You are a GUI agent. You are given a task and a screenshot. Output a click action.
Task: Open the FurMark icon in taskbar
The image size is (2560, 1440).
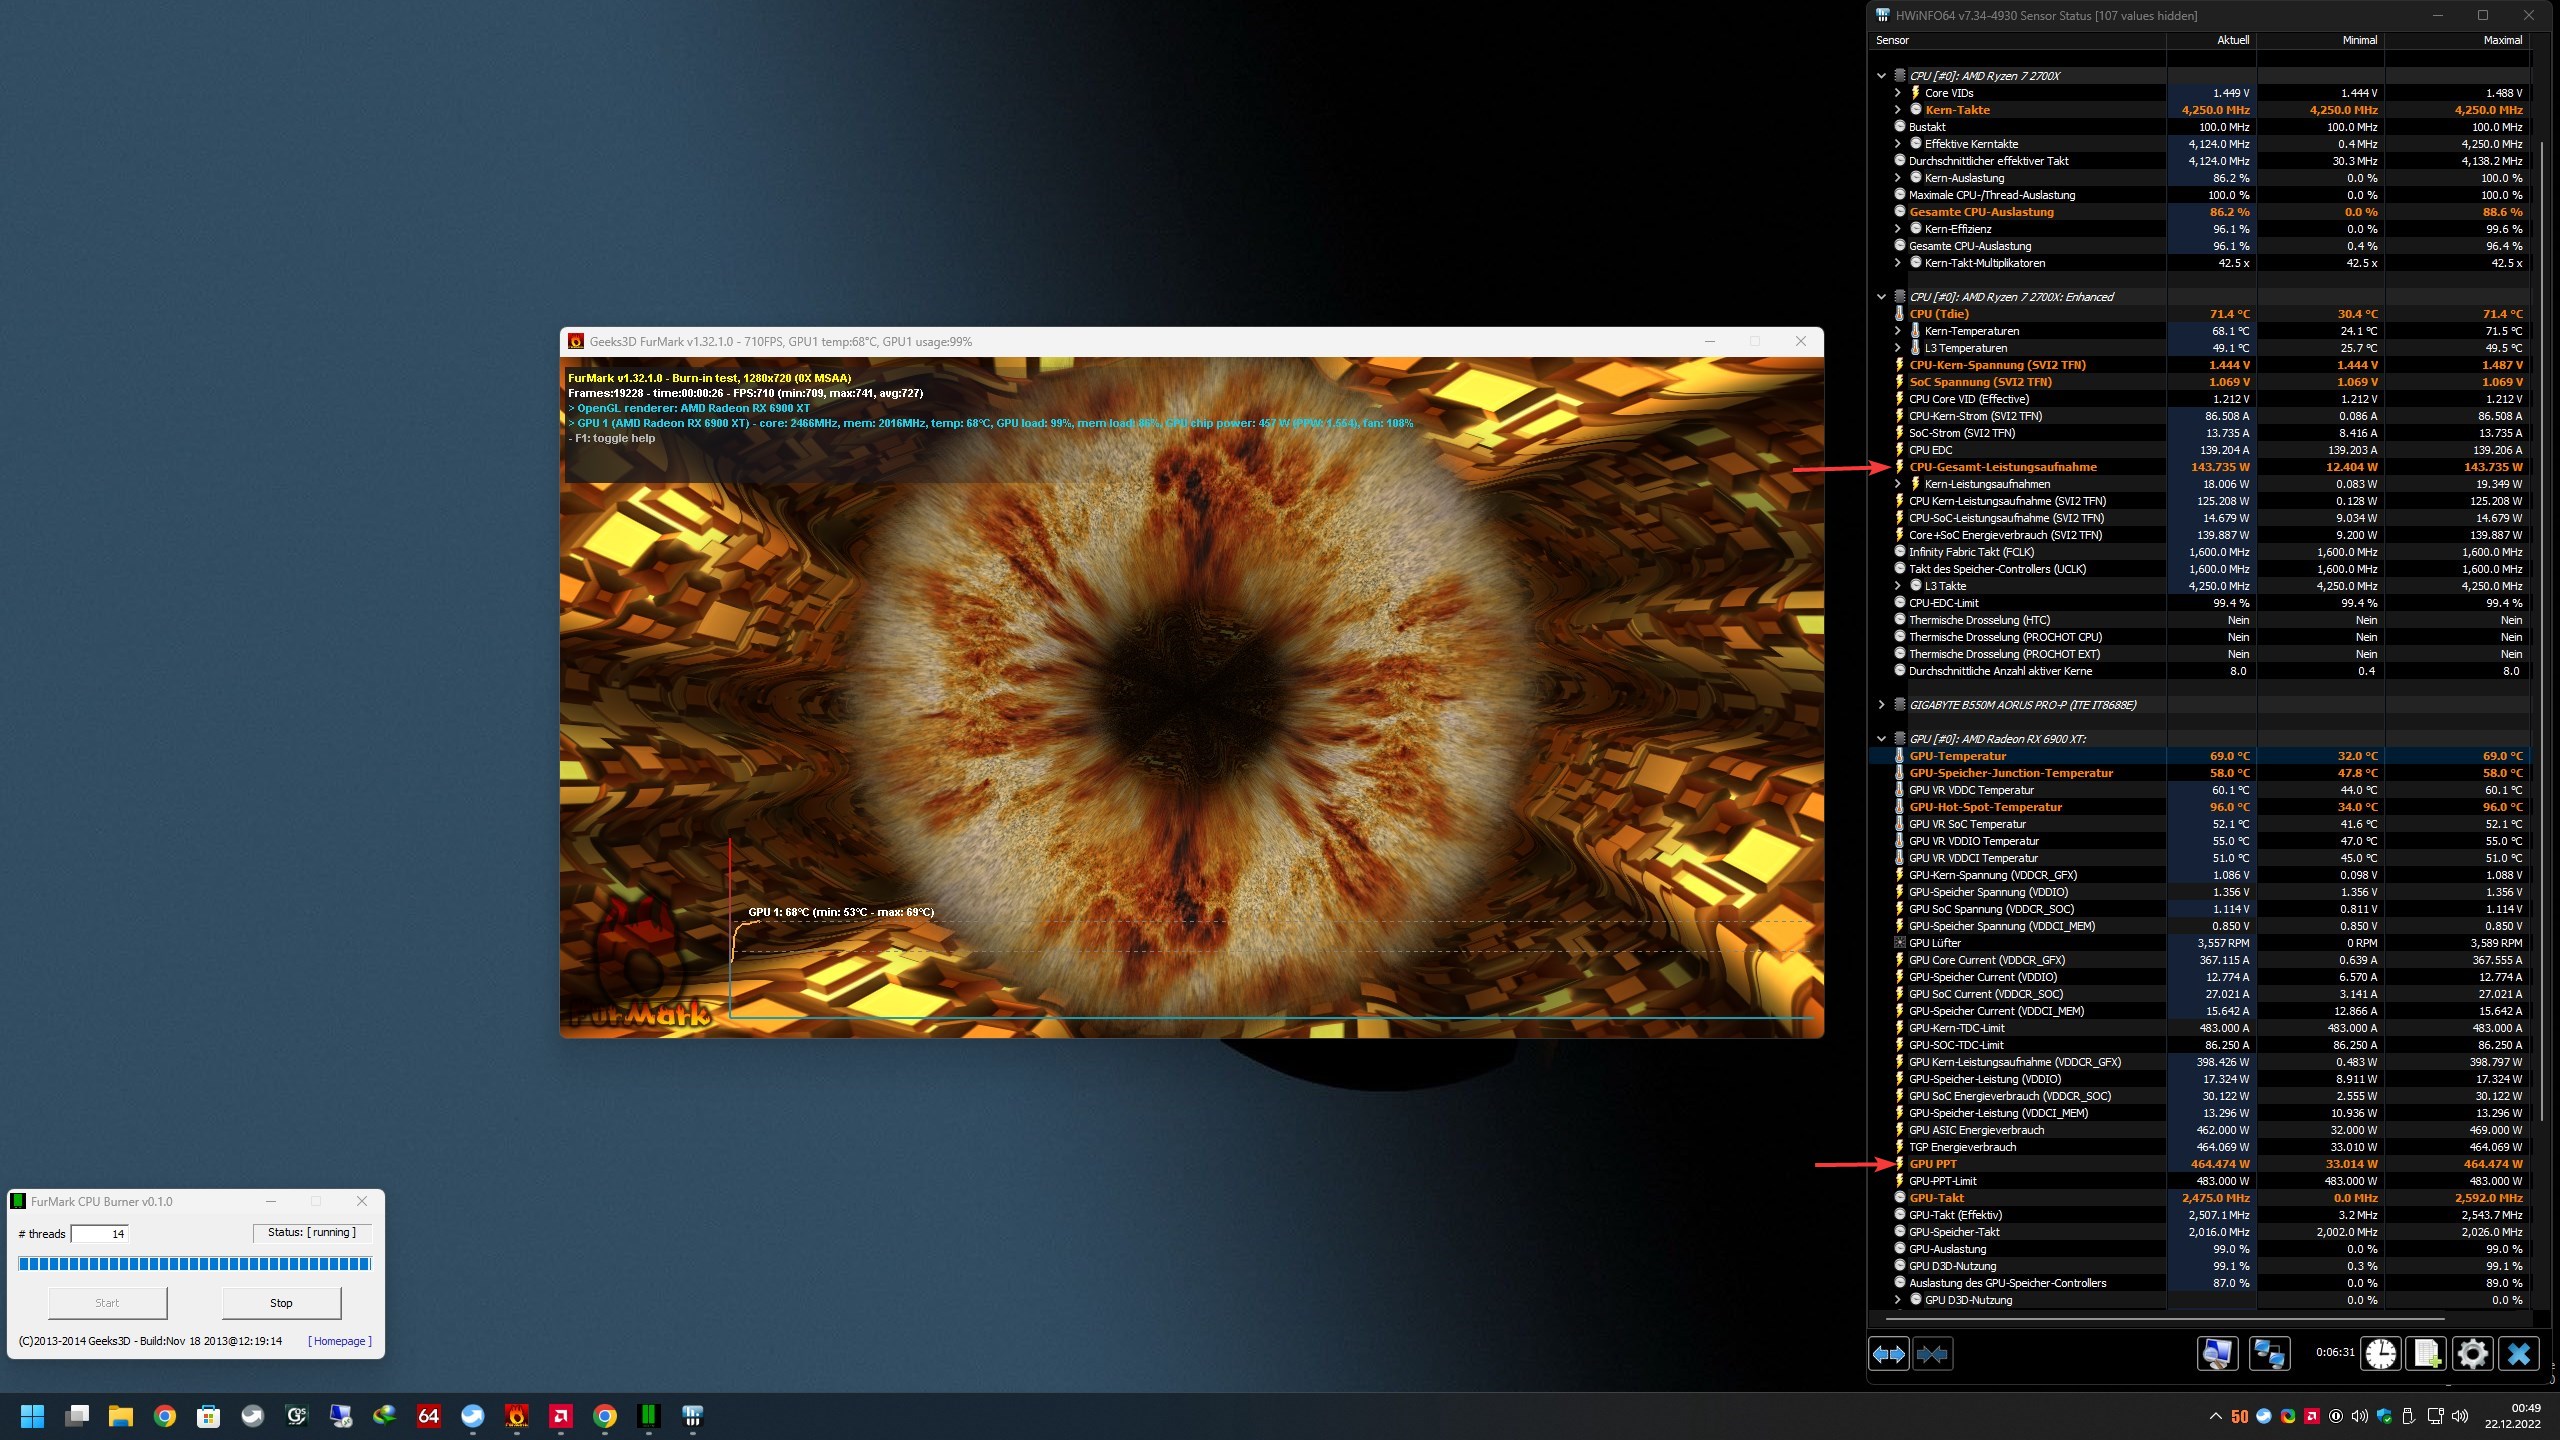pyautogui.click(x=516, y=1416)
